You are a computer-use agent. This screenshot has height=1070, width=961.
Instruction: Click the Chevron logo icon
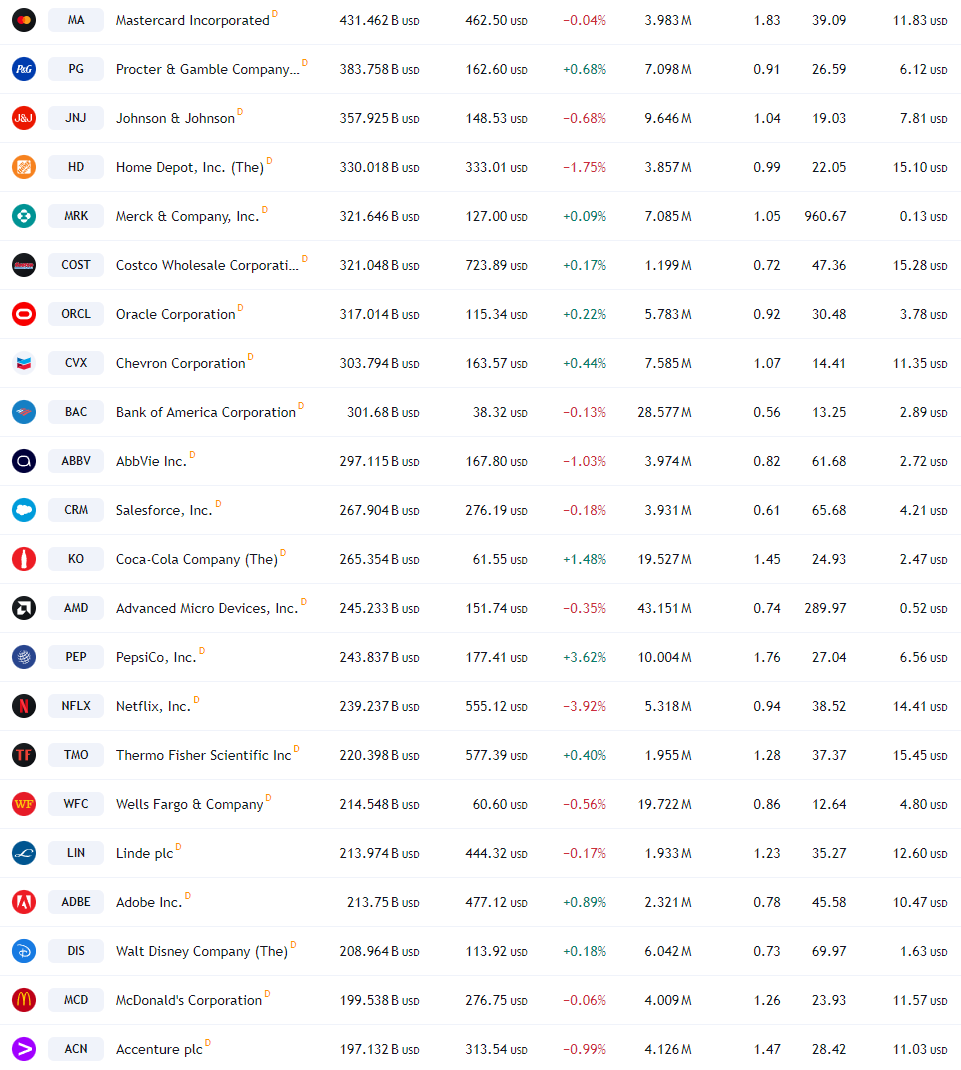(x=24, y=363)
